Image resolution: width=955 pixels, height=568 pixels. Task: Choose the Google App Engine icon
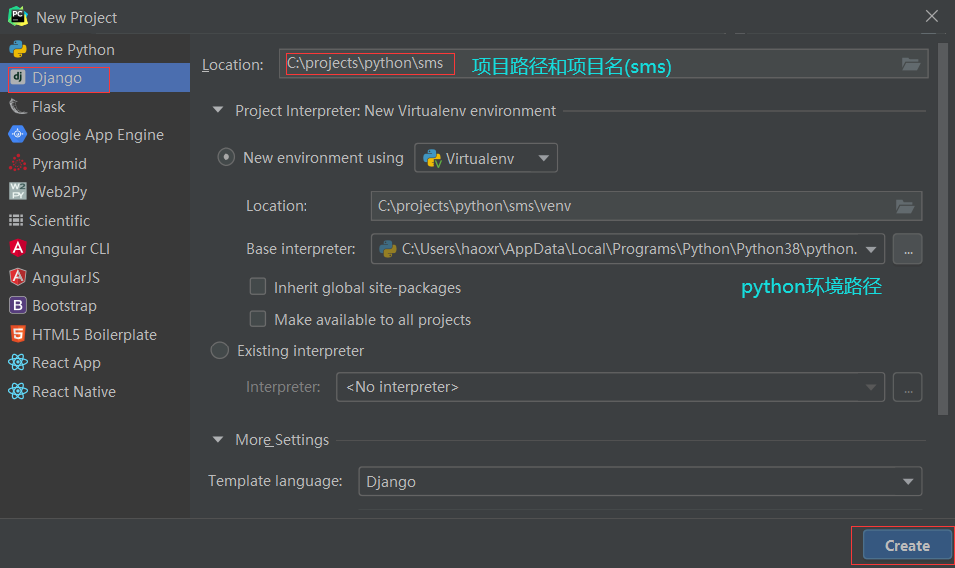pyautogui.click(x=17, y=135)
